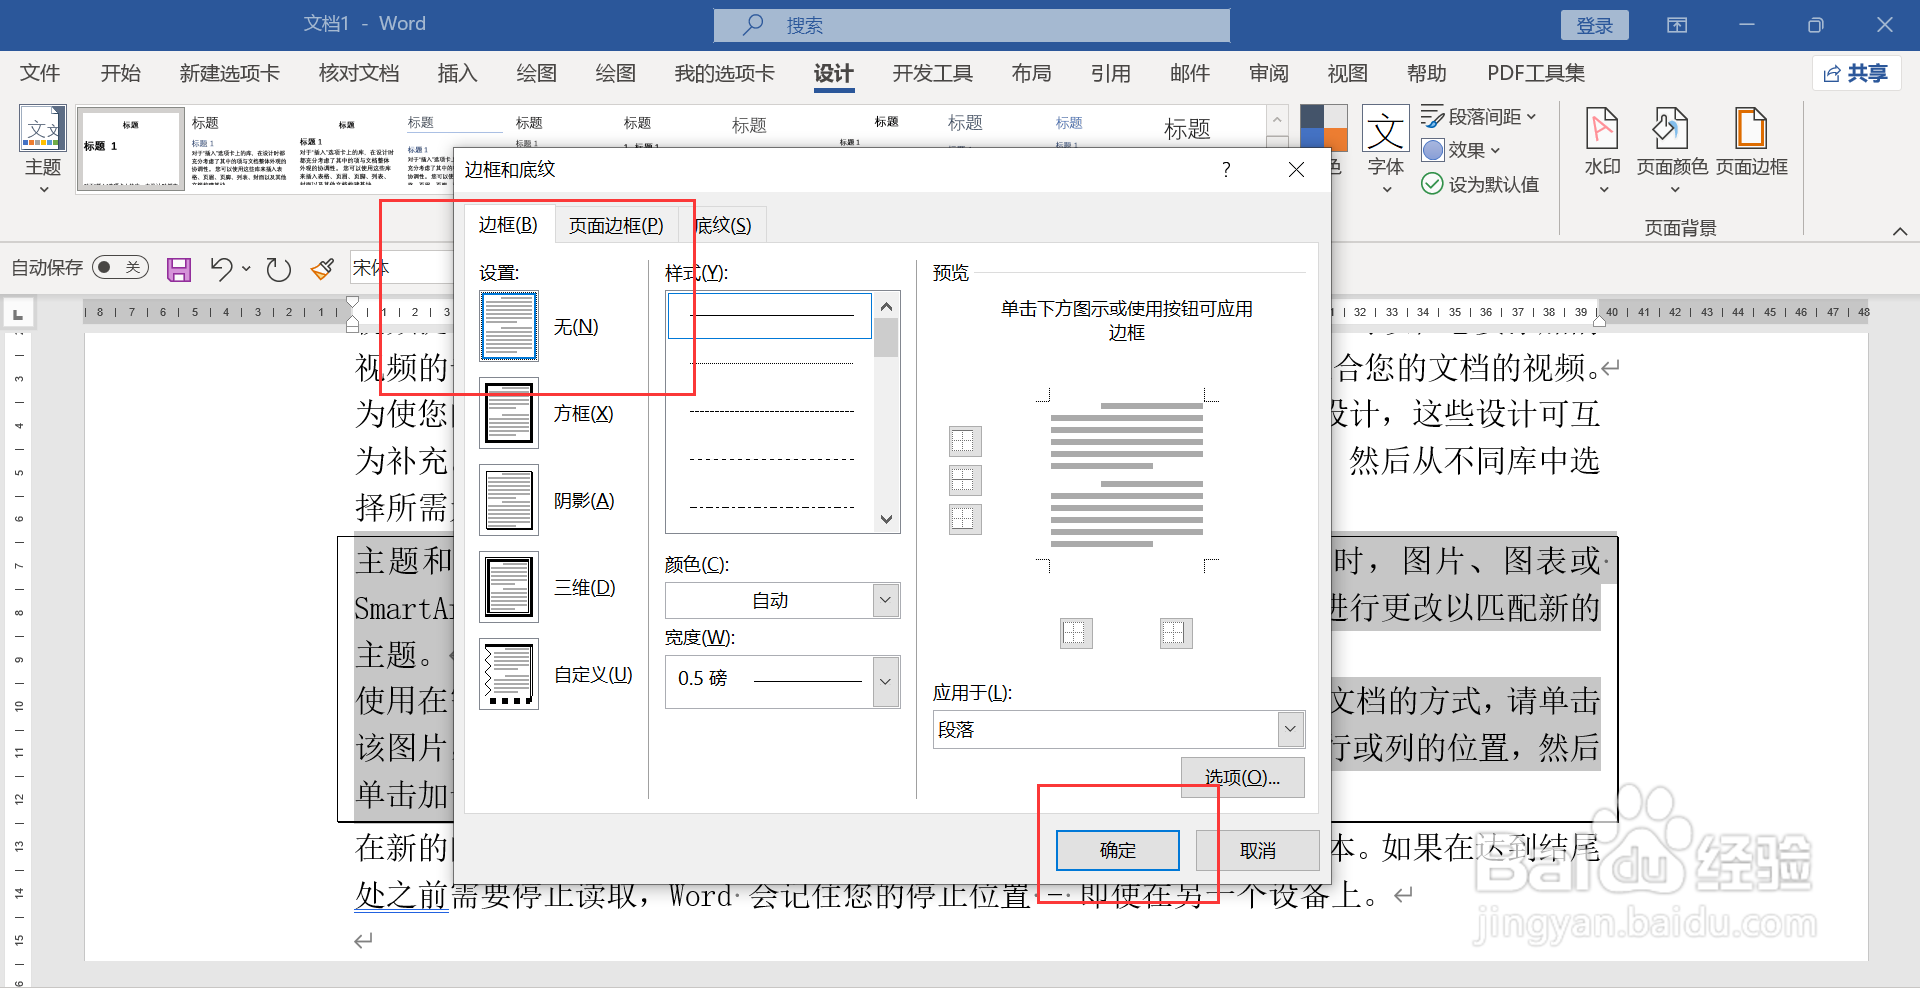1920x988 pixels.
Task: Select the Custom (自定义) border setting icon
Action: [509, 674]
